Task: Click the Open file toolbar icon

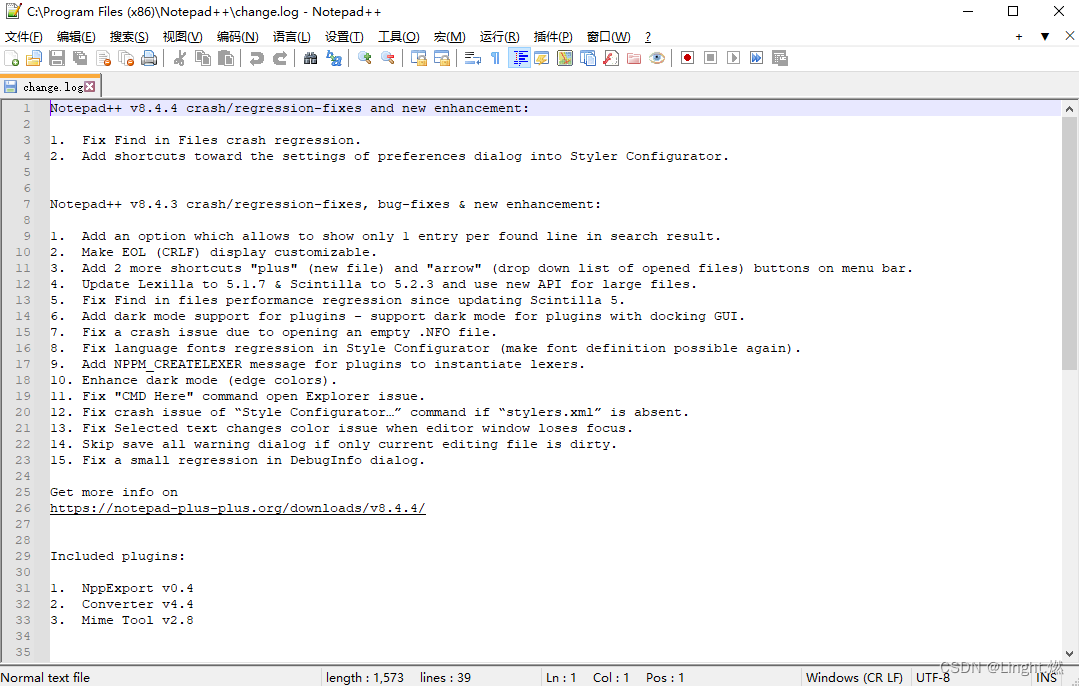Action: [x=34, y=58]
